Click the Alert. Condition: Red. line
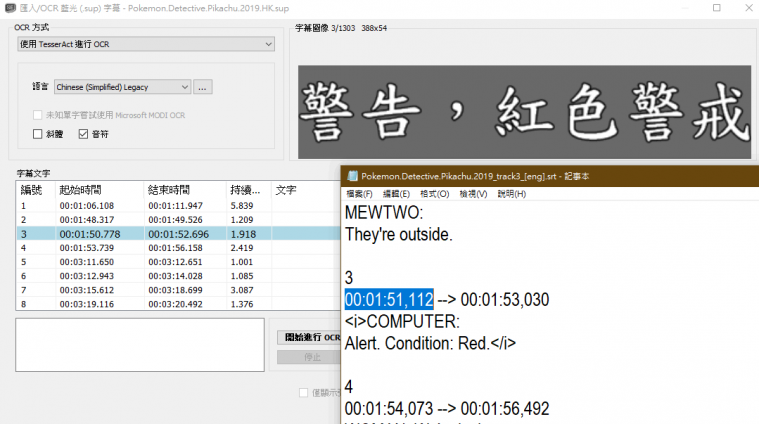 (430, 343)
